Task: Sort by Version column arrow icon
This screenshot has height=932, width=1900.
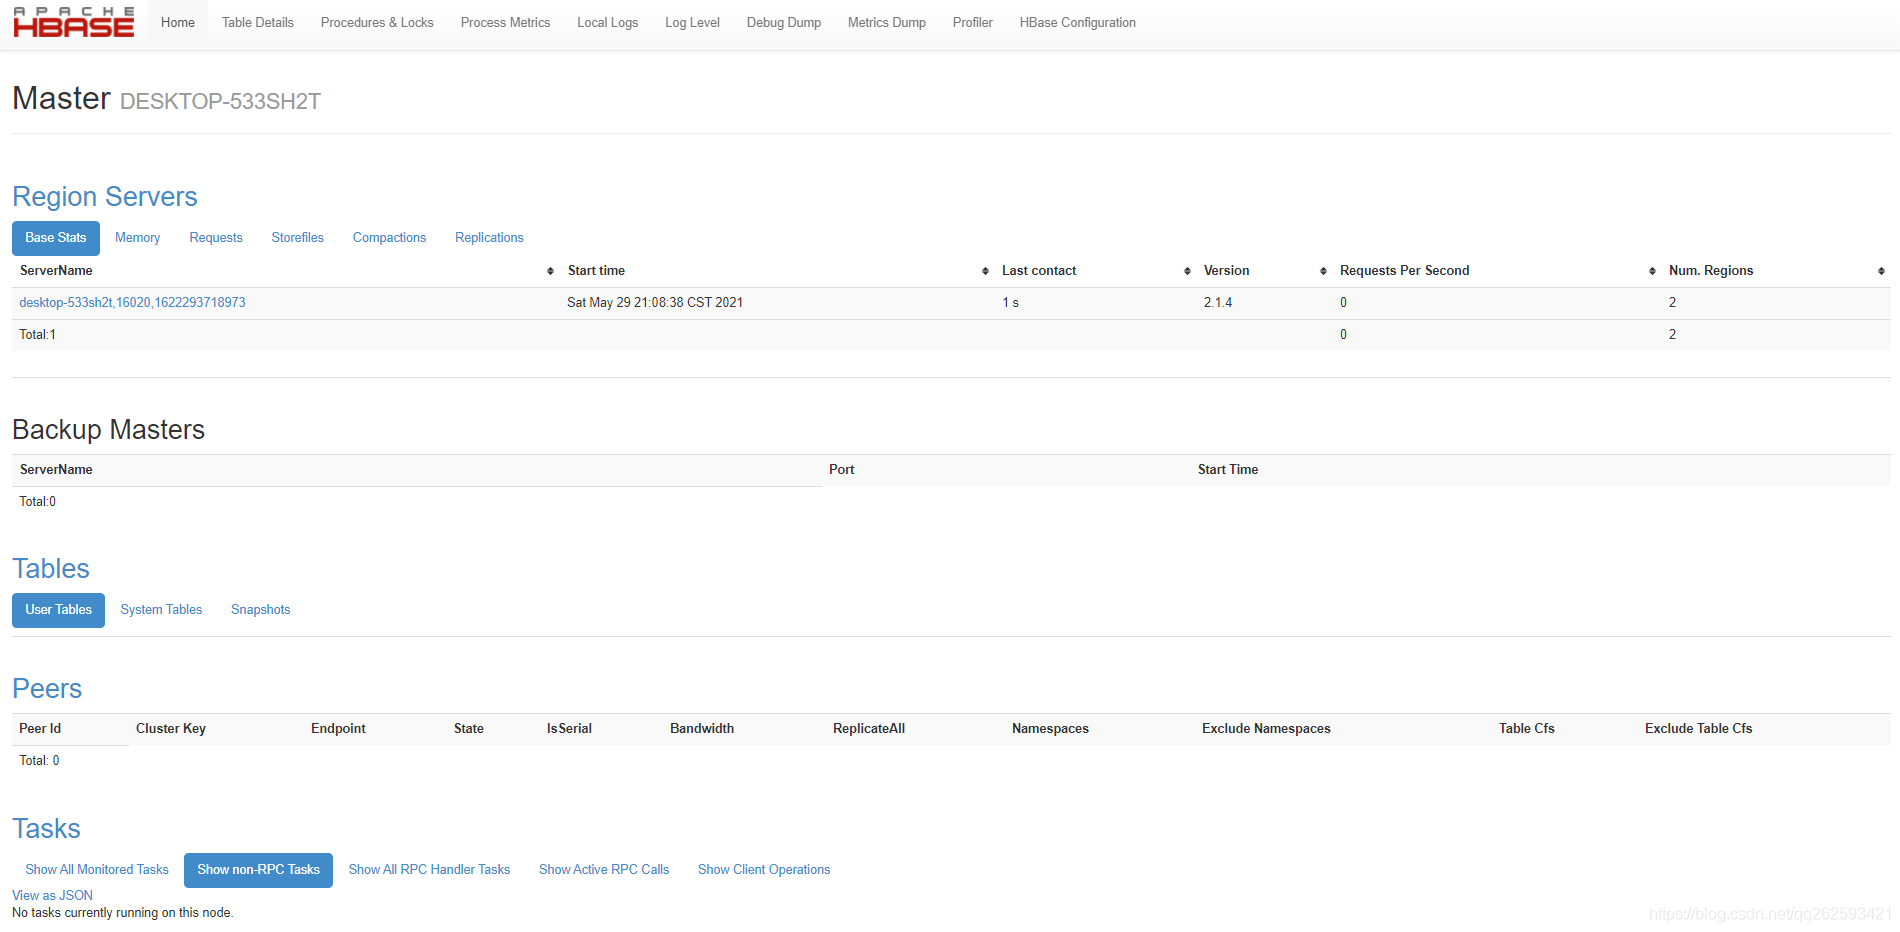Action: click(x=1323, y=271)
